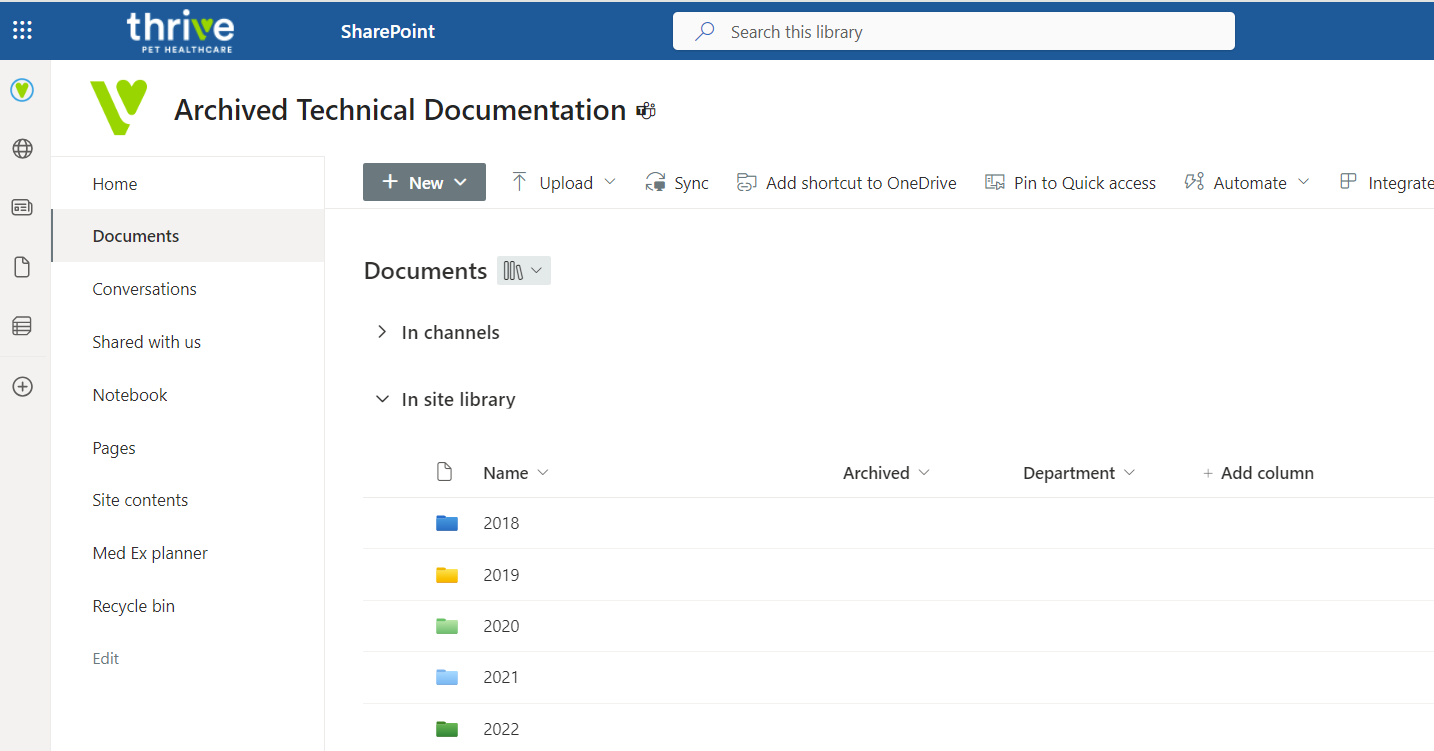The width and height of the screenshot is (1434, 751).
Task: Click the Sync toolbar button
Action: point(677,183)
